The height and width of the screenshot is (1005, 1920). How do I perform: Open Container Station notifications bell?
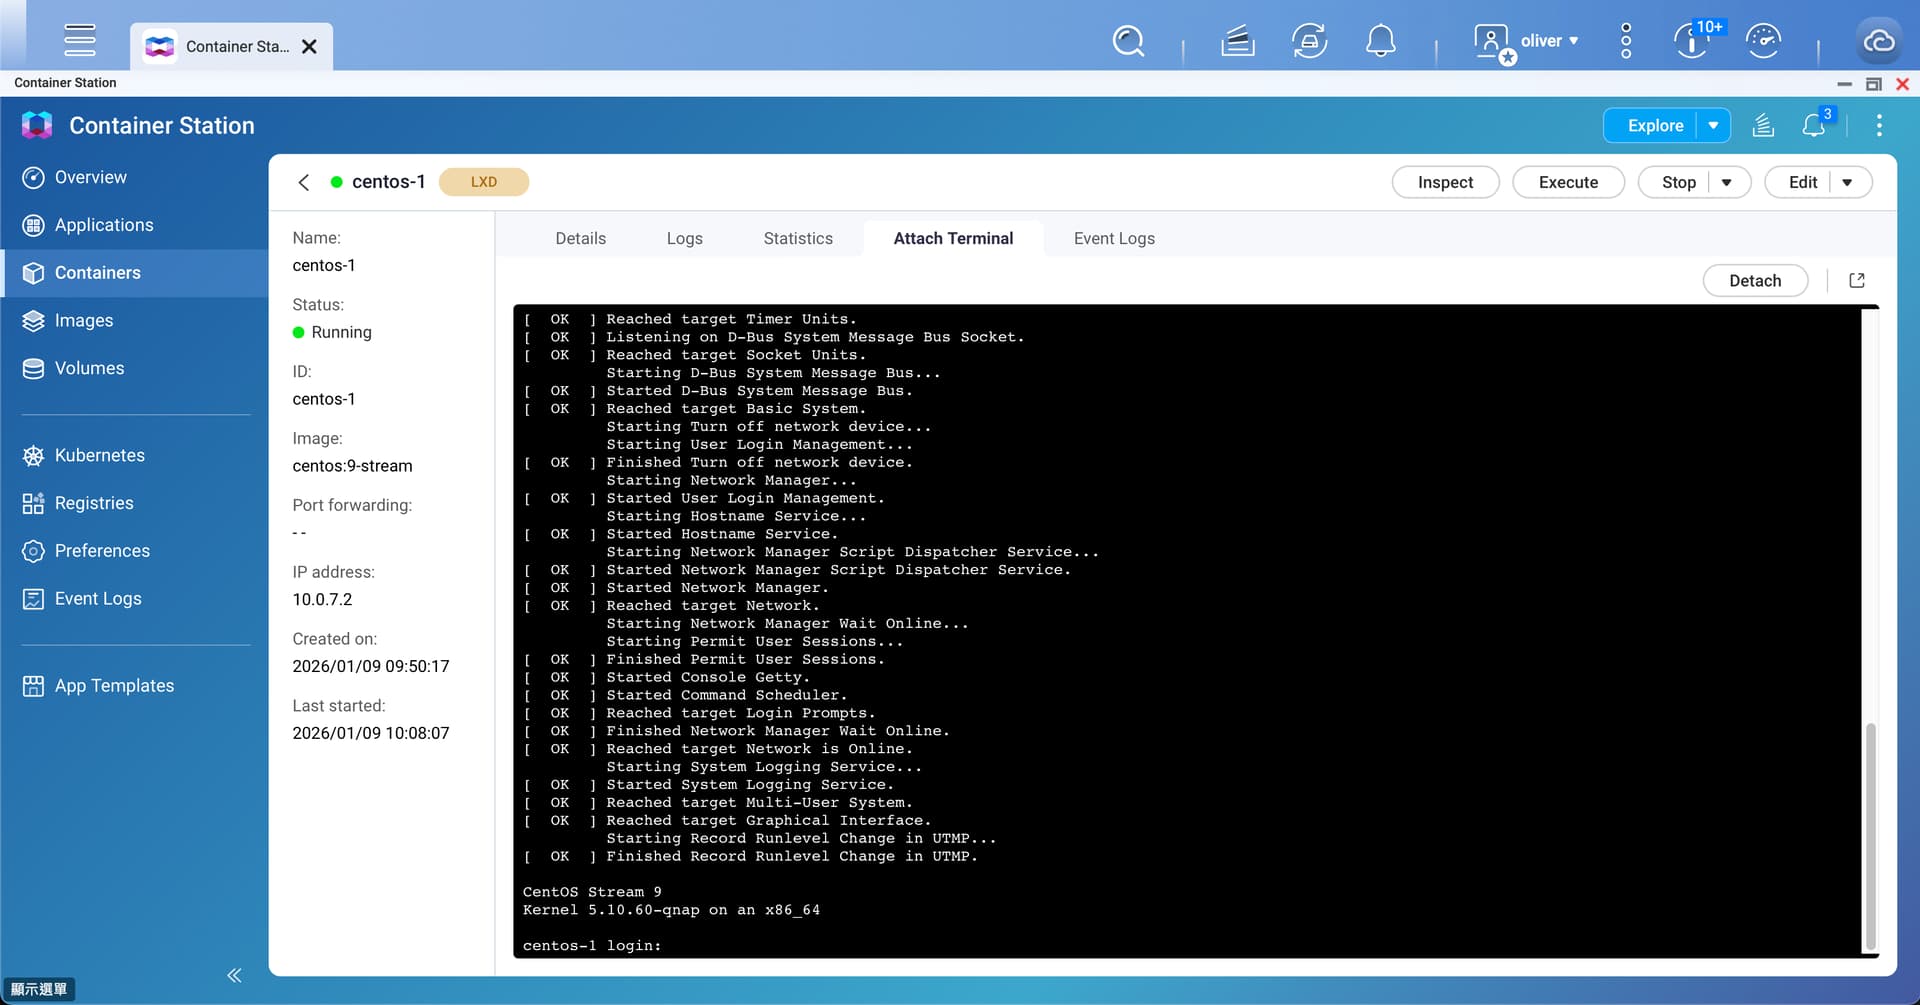coord(1814,126)
